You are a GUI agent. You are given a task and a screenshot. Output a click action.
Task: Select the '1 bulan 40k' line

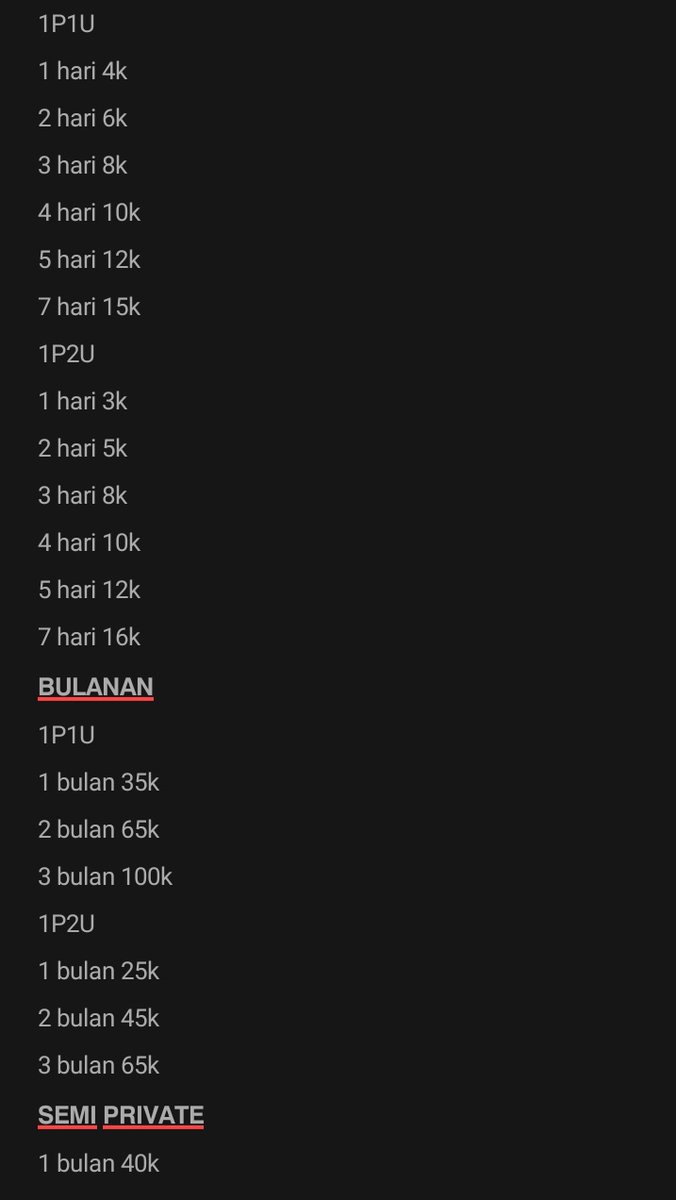(x=99, y=1163)
